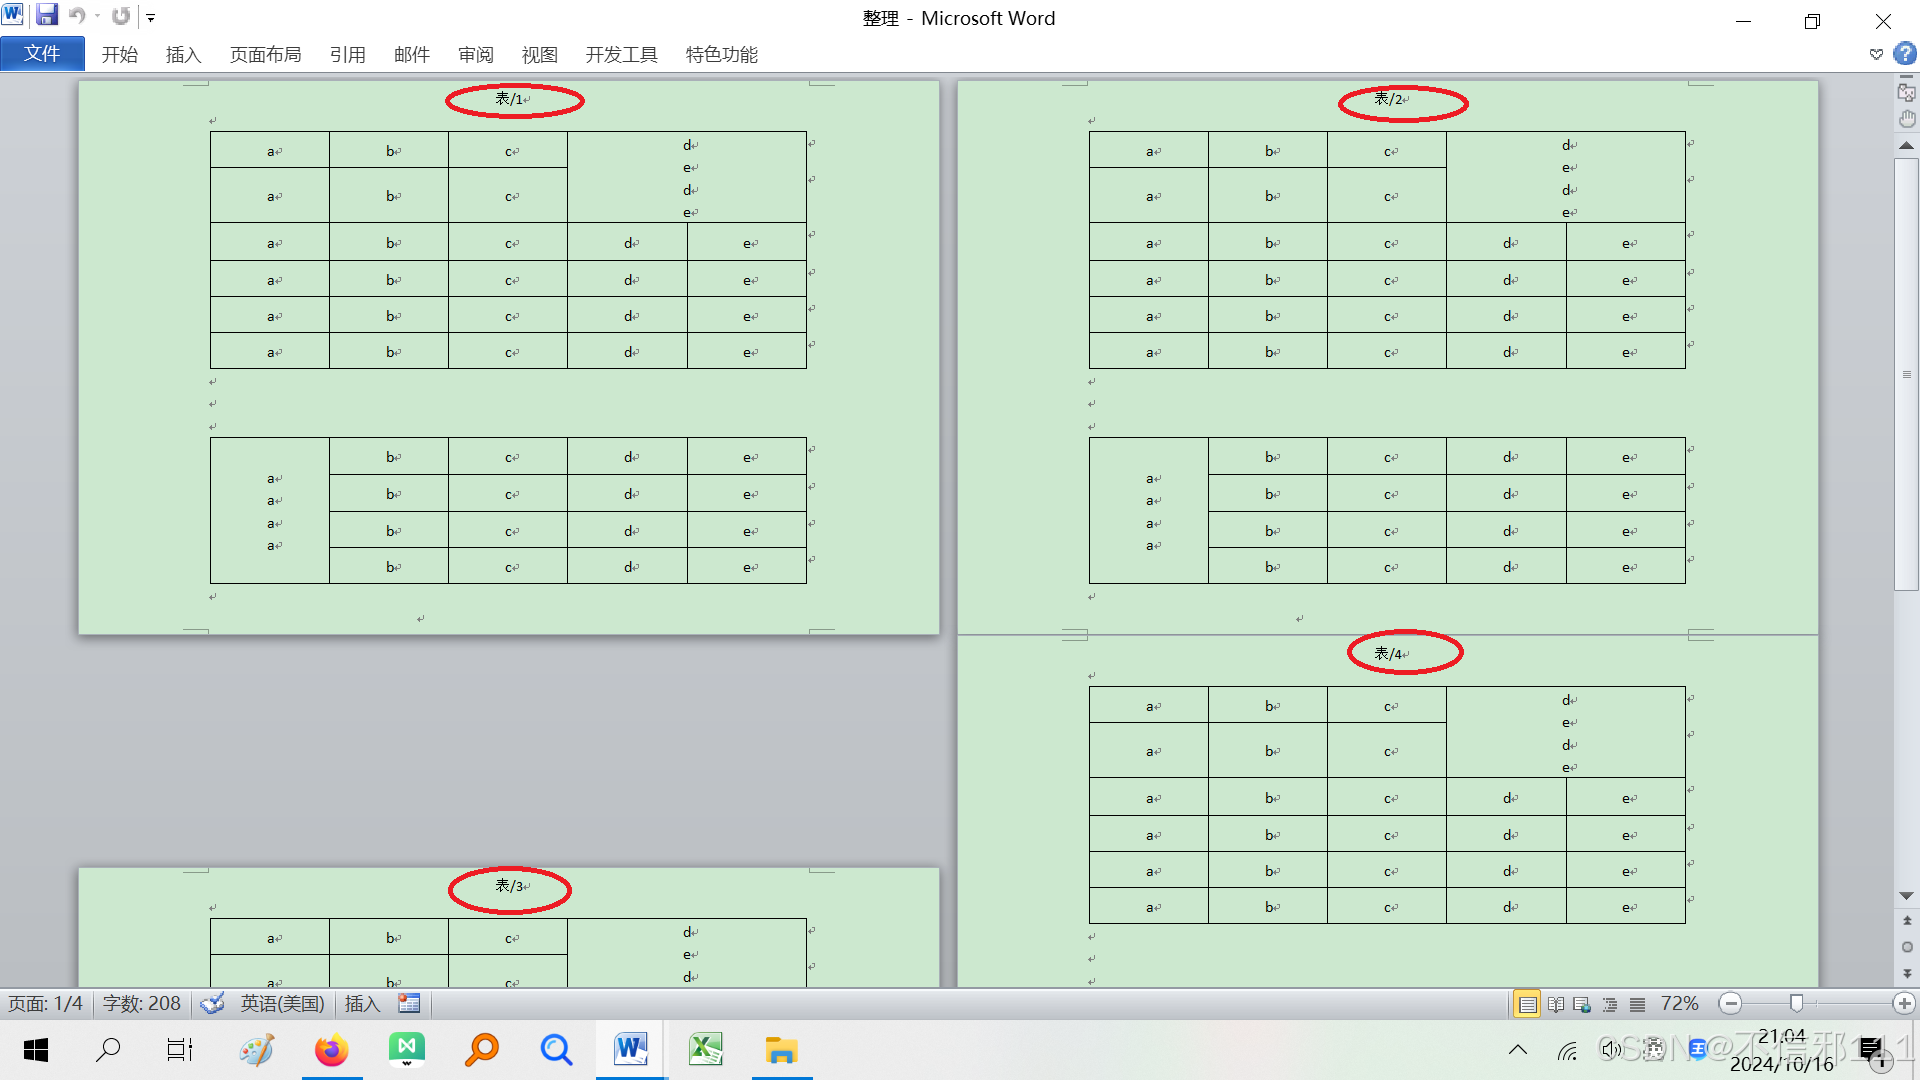Switch to Web Layout view icon

[x=1582, y=1004]
